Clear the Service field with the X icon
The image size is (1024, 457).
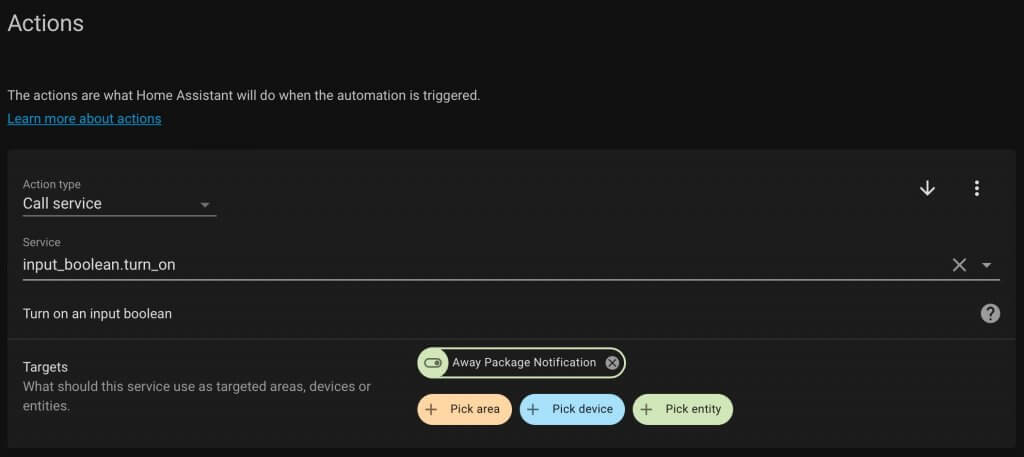pyautogui.click(x=959, y=265)
